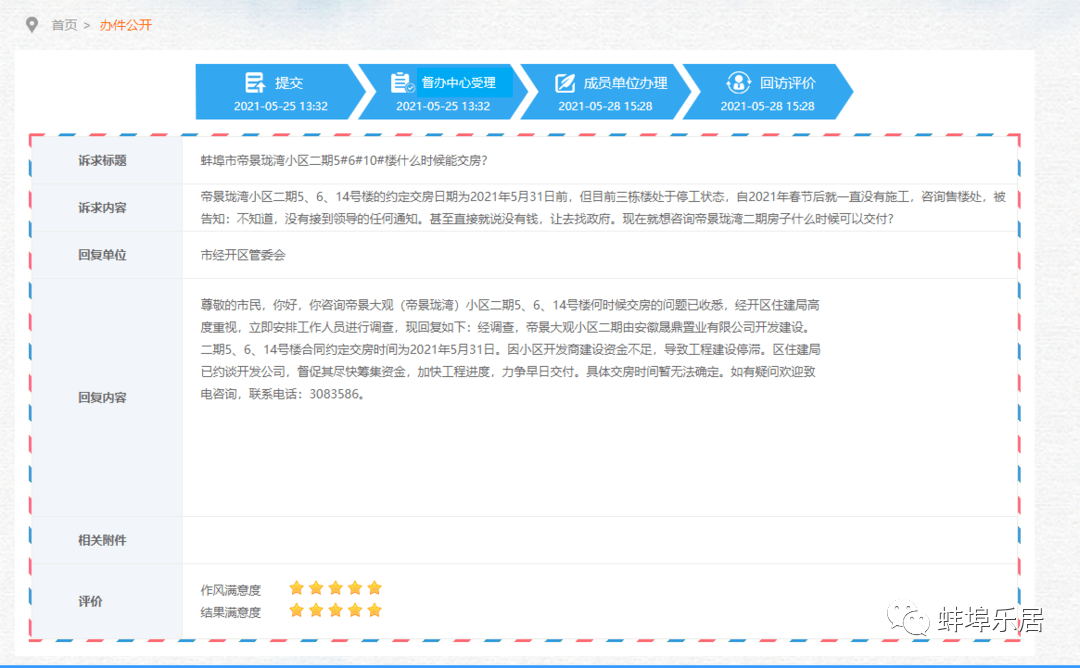Open the 成员单位办理 step

pos(625,83)
